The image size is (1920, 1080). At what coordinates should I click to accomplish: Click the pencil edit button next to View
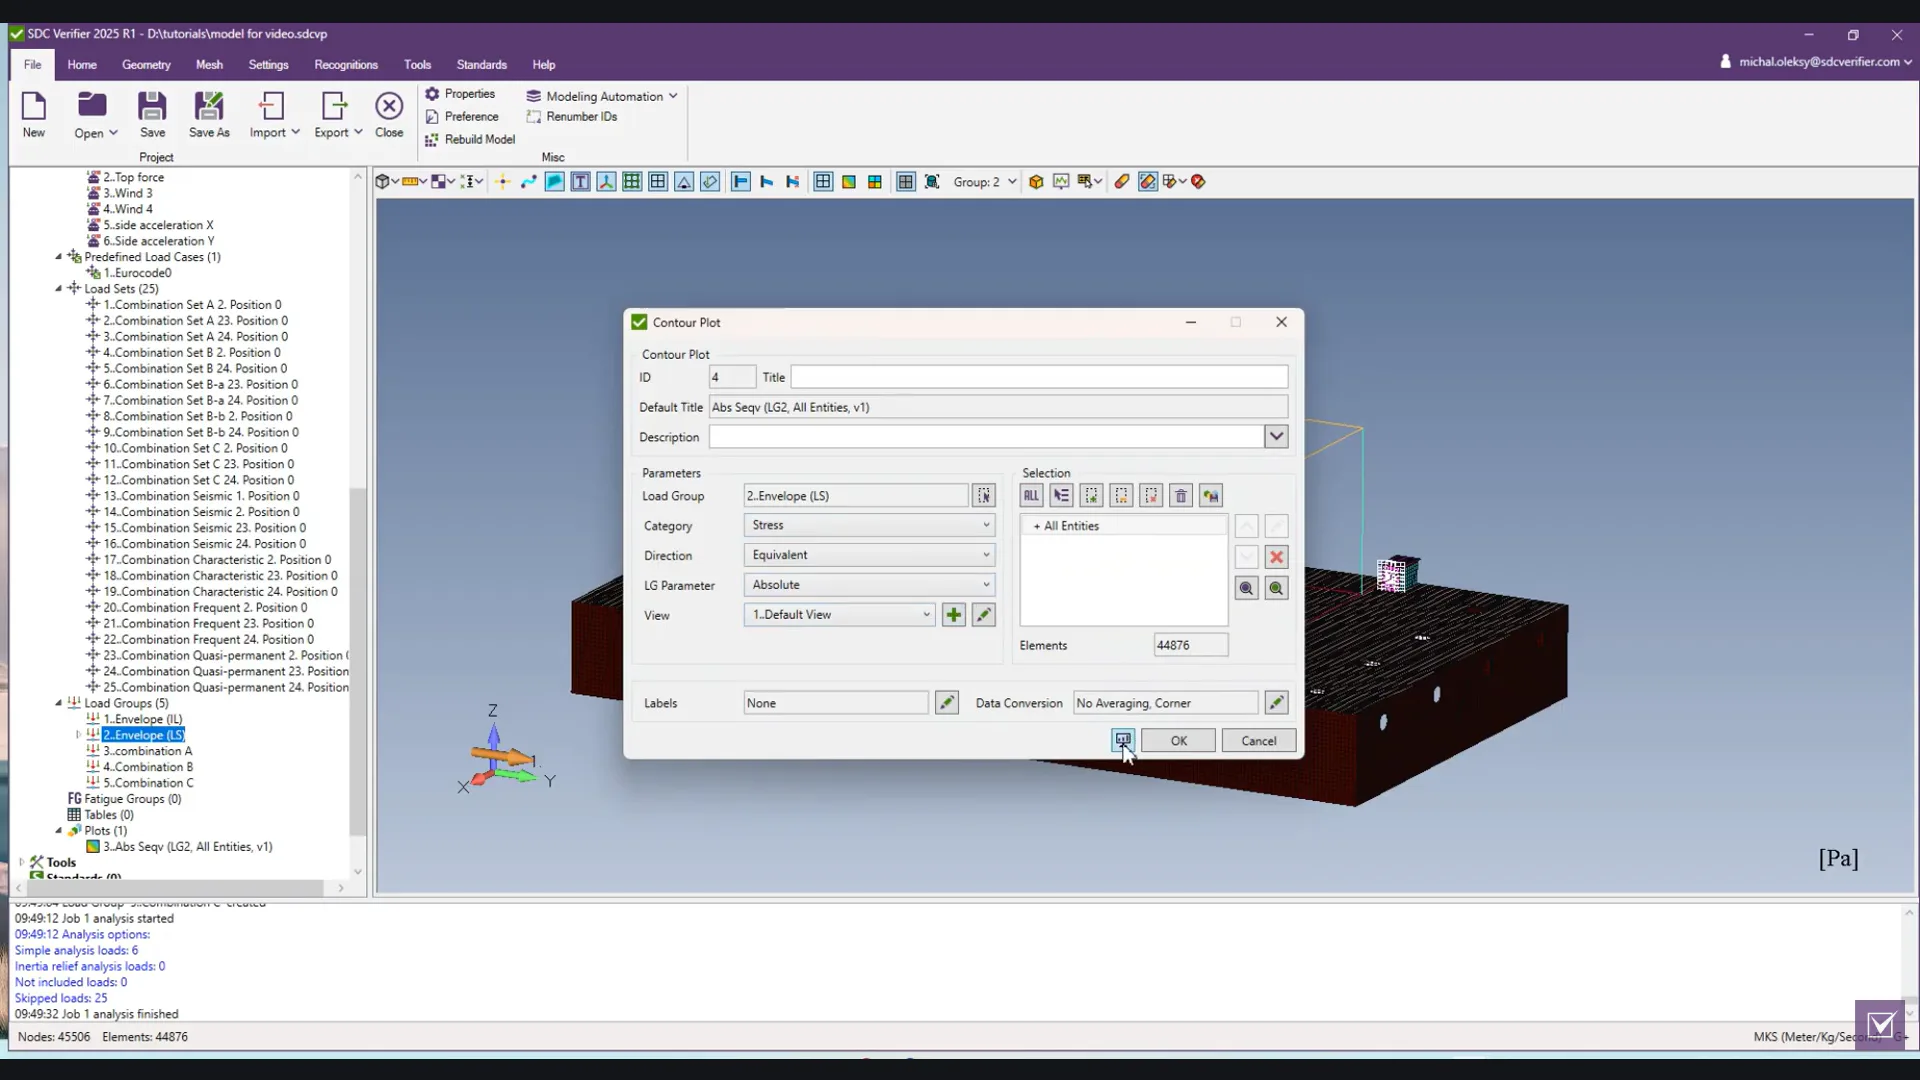(x=984, y=615)
